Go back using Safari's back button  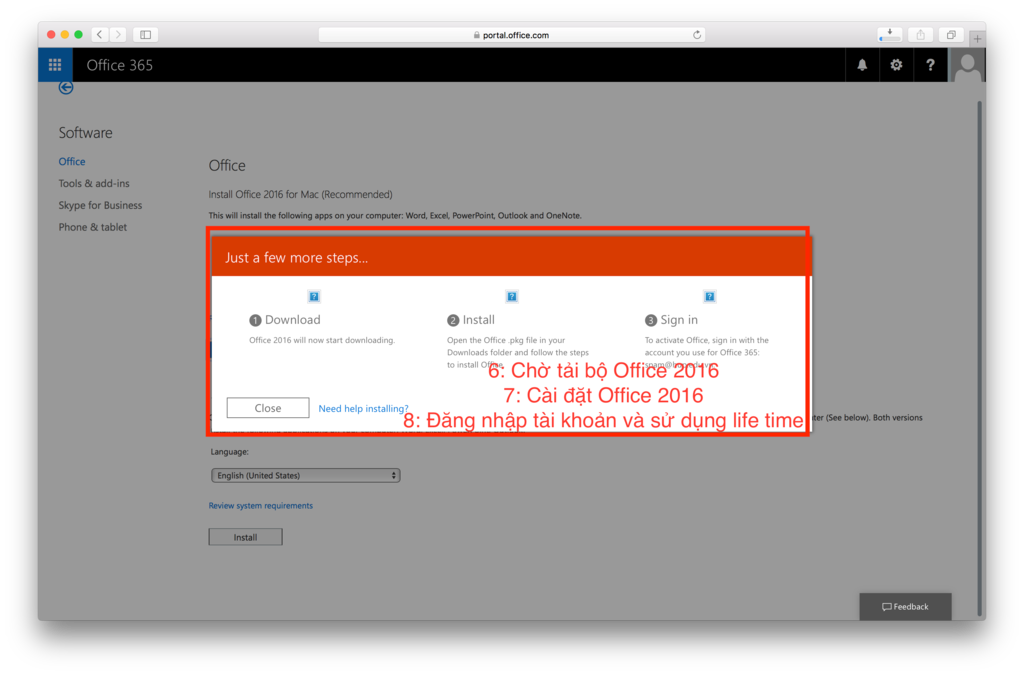pos(100,35)
